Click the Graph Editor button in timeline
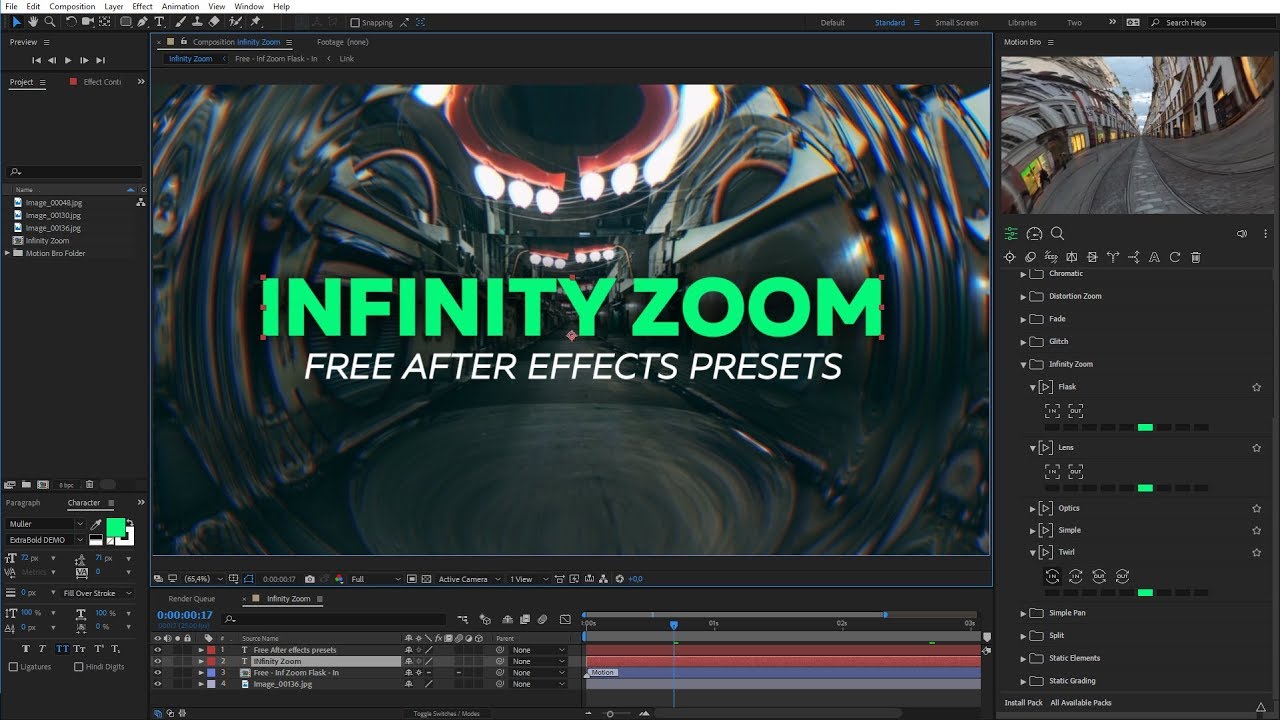 (x=565, y=619)
